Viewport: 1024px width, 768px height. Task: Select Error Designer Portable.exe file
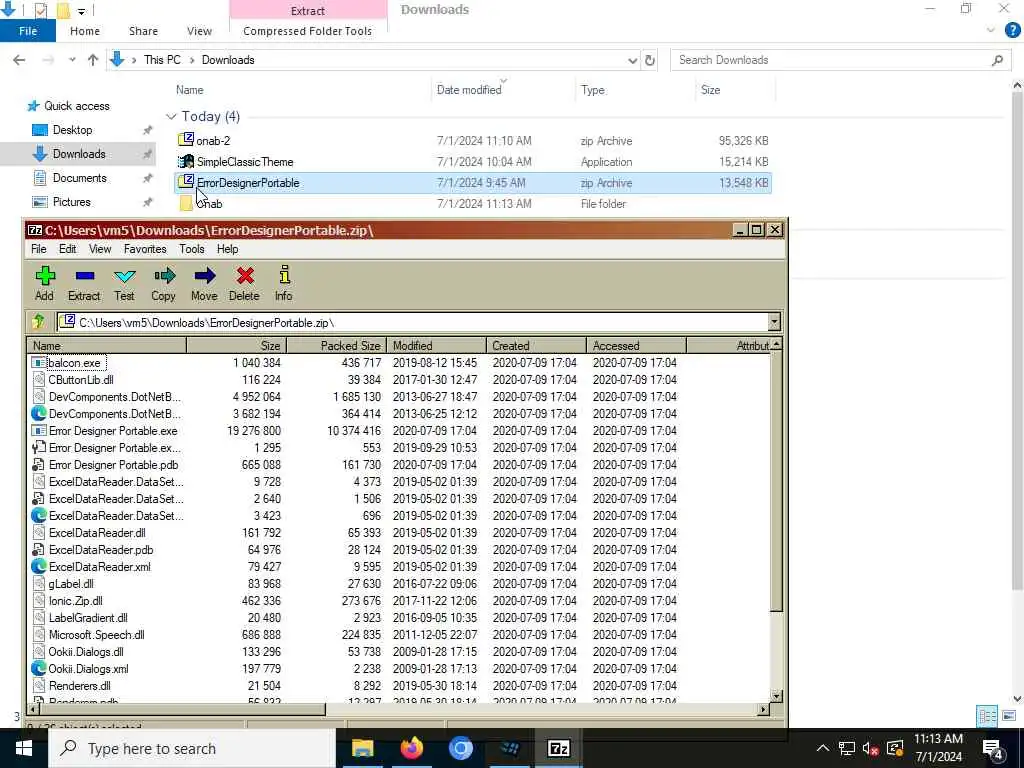[x=113, y=430]
